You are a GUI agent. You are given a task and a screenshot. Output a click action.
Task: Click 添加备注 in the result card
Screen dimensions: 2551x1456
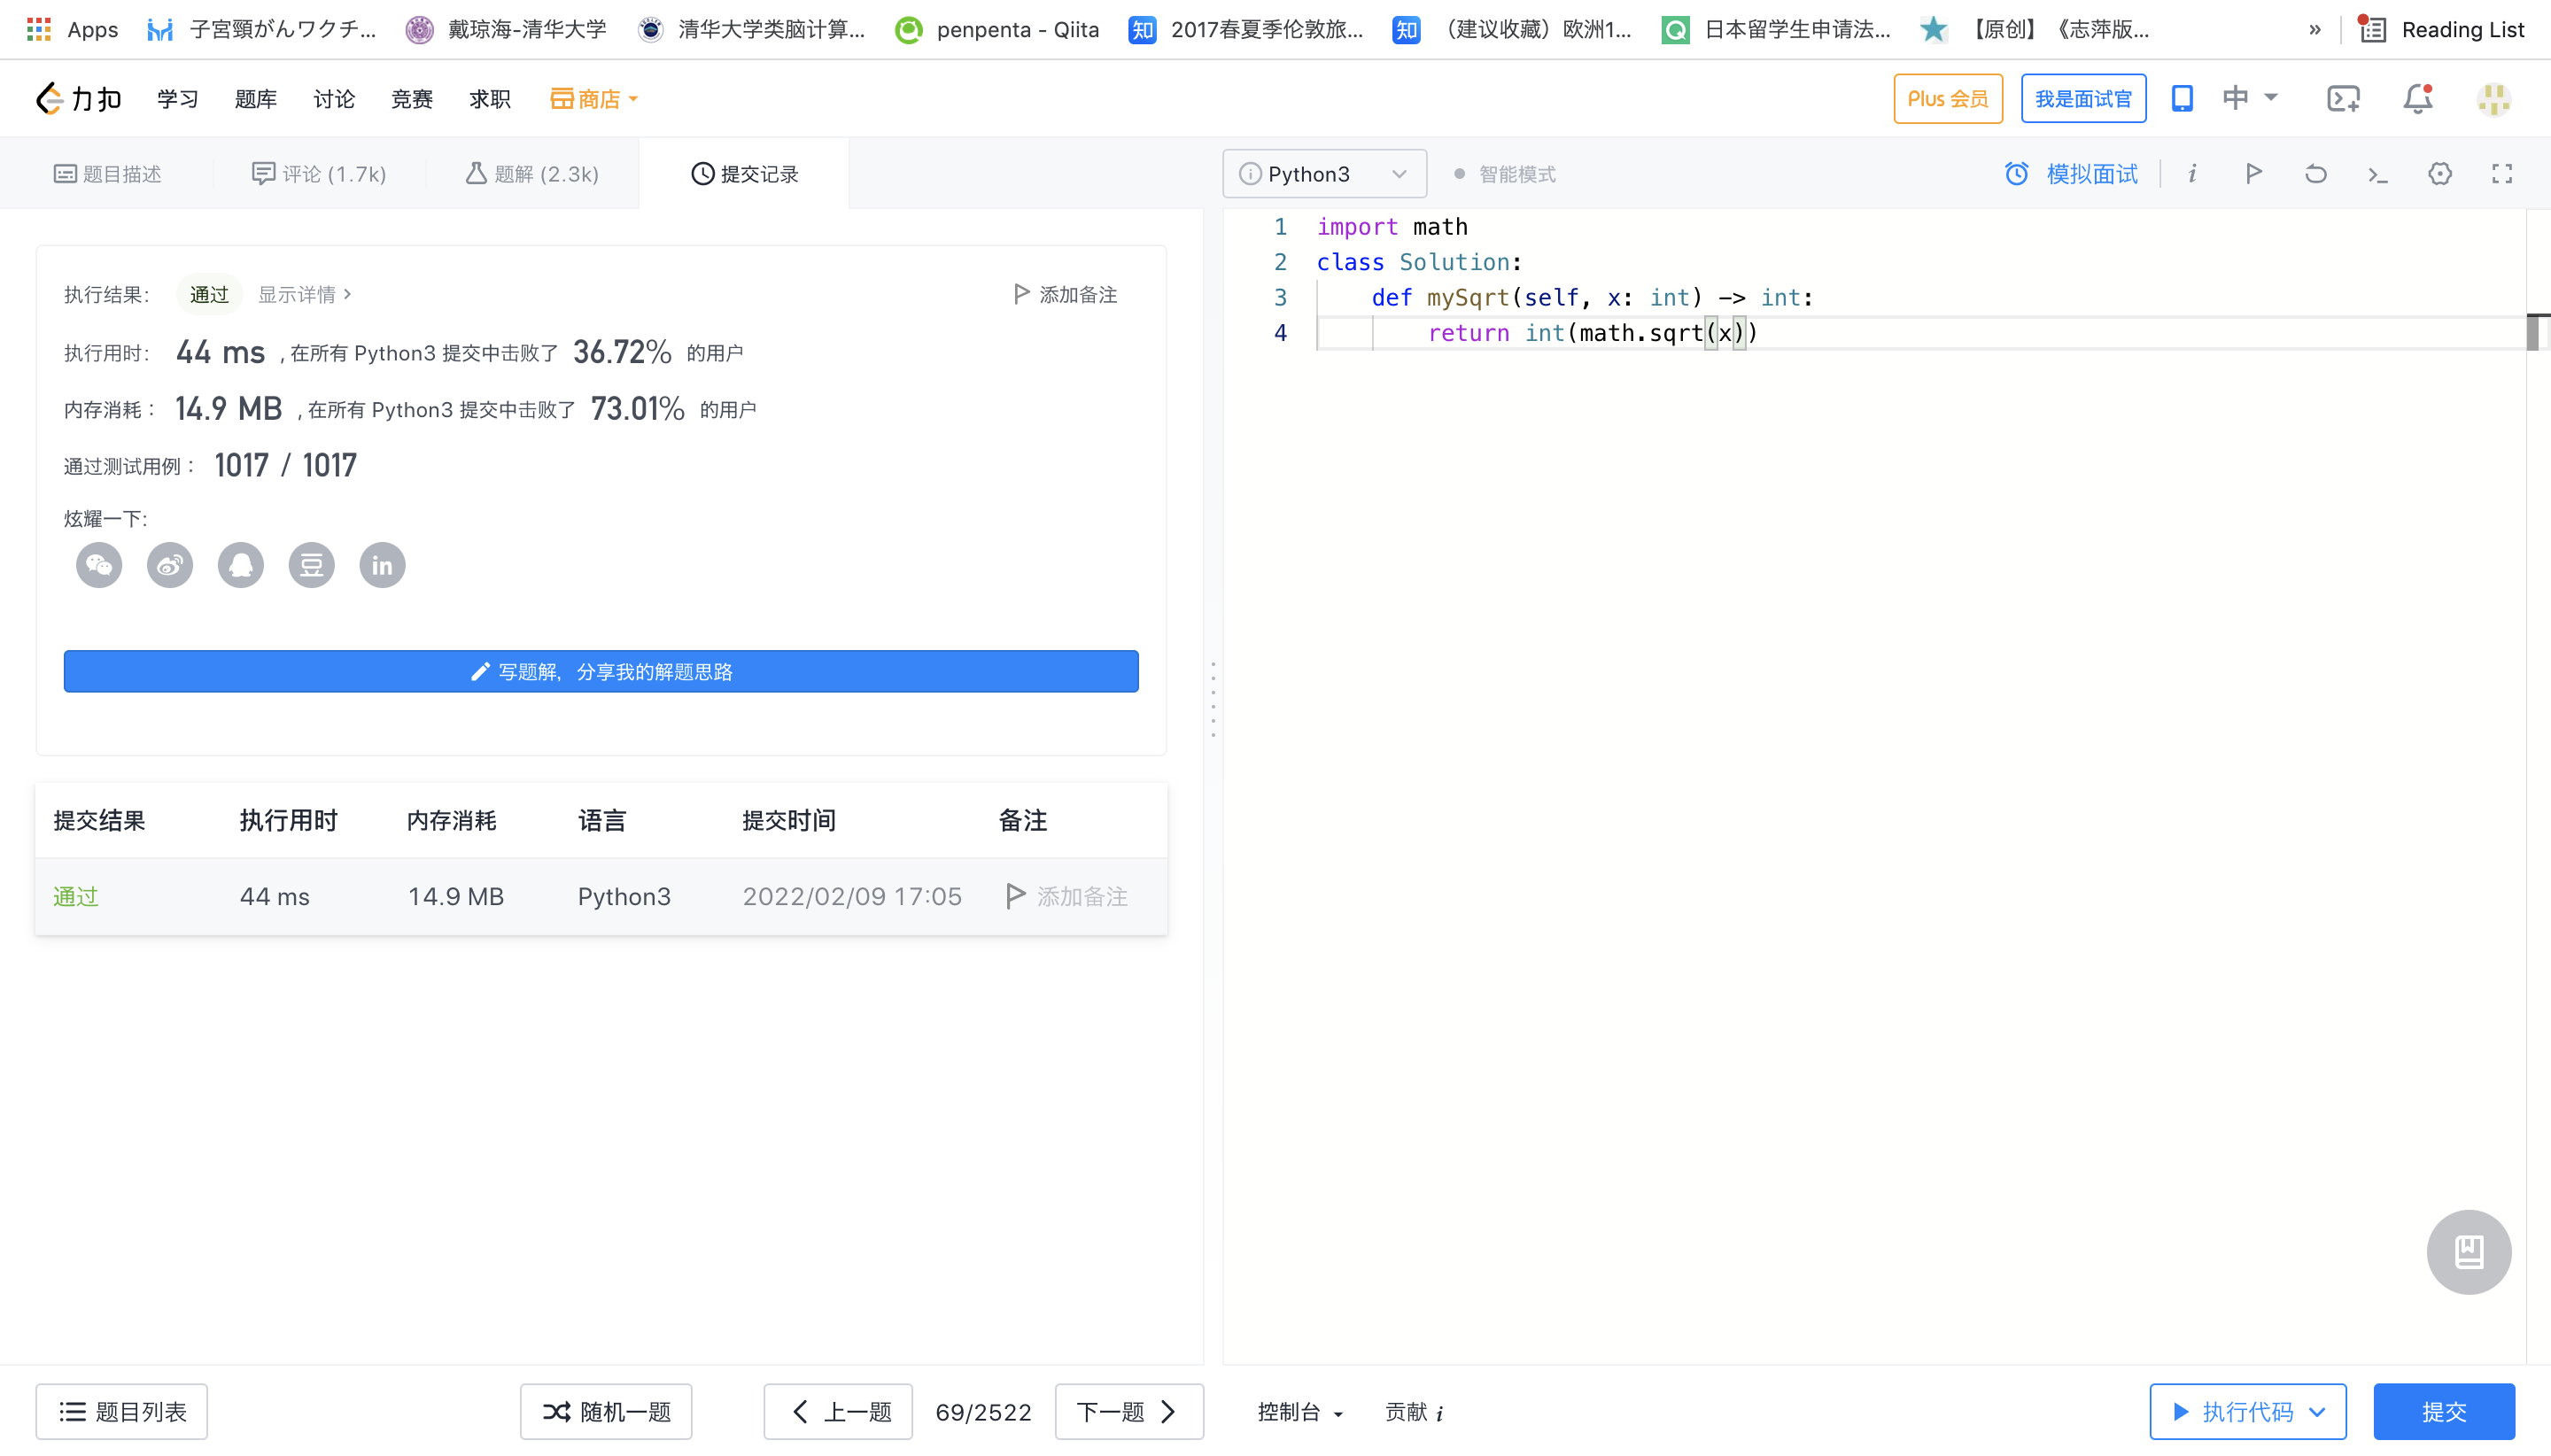(x=1064, y=294)
